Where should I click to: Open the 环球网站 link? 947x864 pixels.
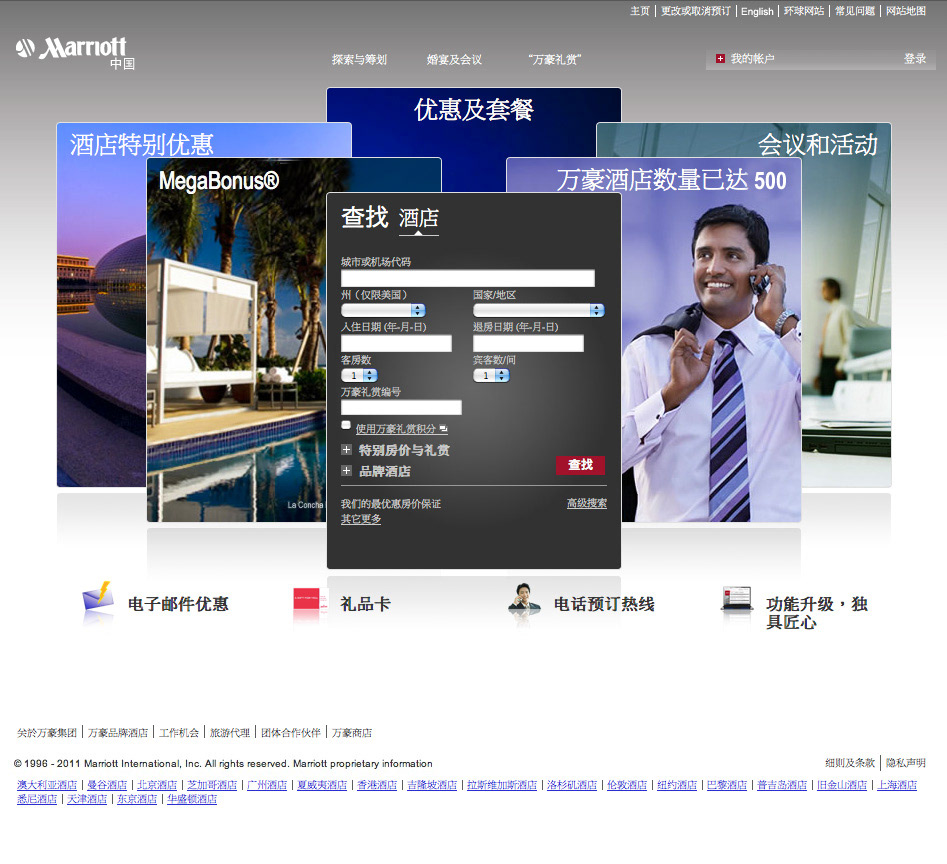804,11
